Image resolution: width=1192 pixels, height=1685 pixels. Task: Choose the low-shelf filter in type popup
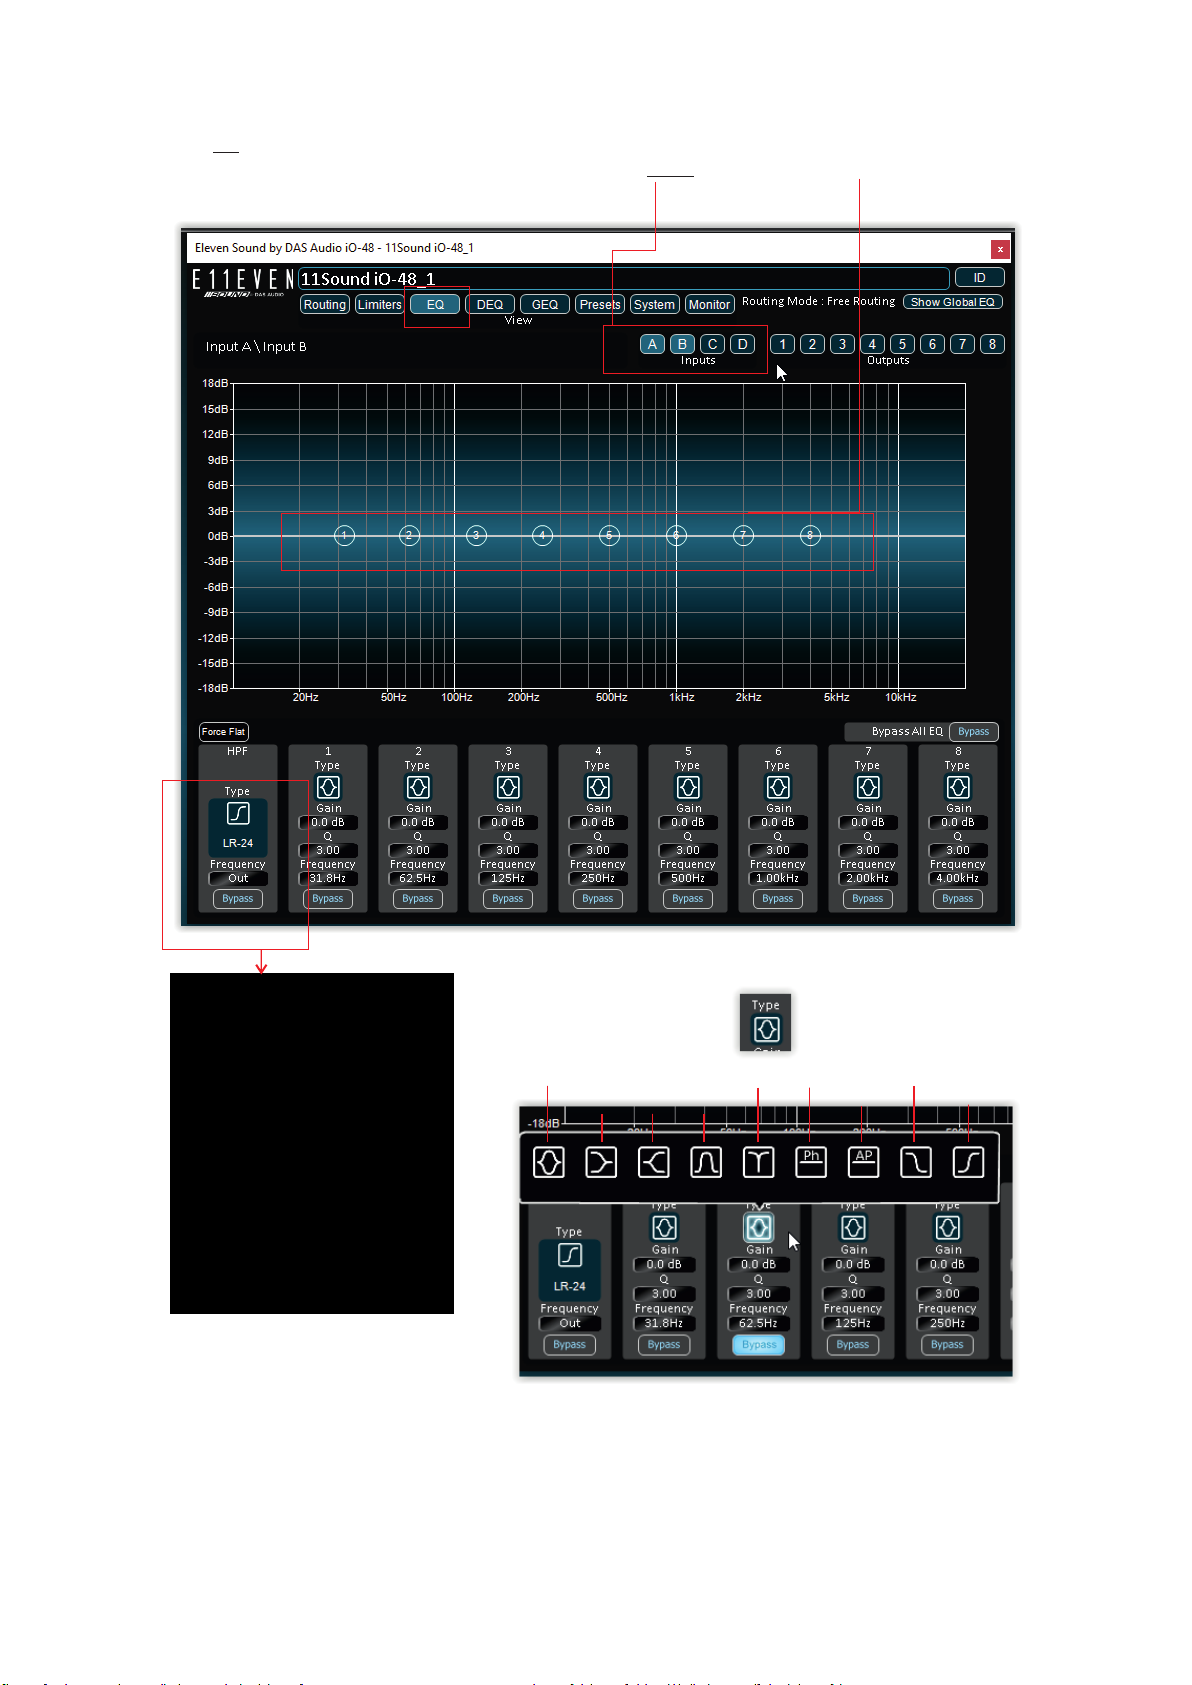tap(601, 1162)
